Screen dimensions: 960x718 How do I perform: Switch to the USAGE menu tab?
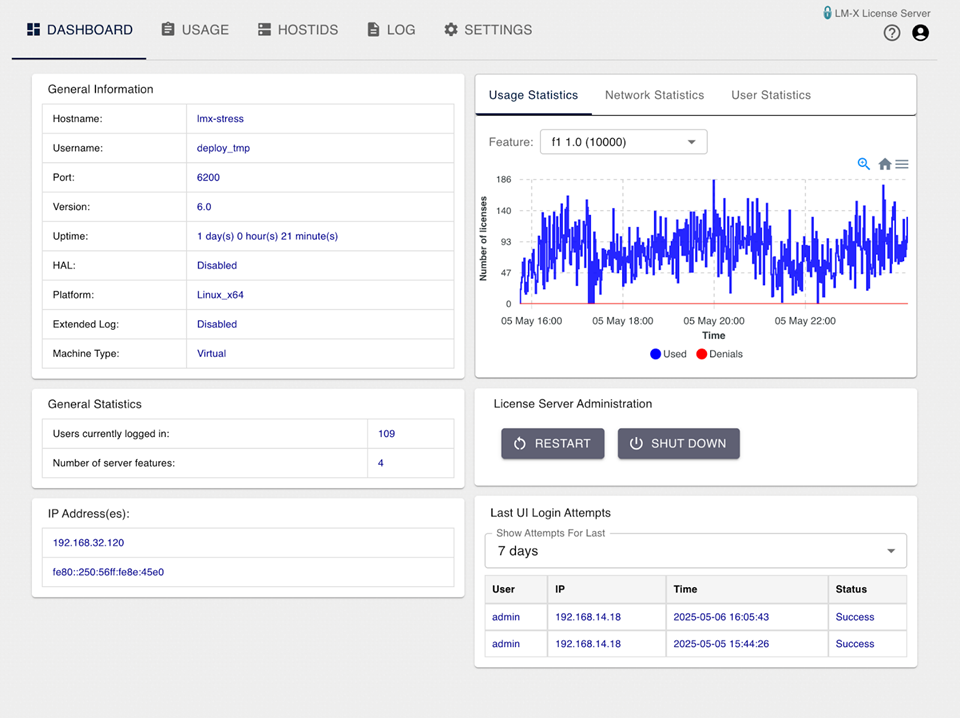pos(195,29)
